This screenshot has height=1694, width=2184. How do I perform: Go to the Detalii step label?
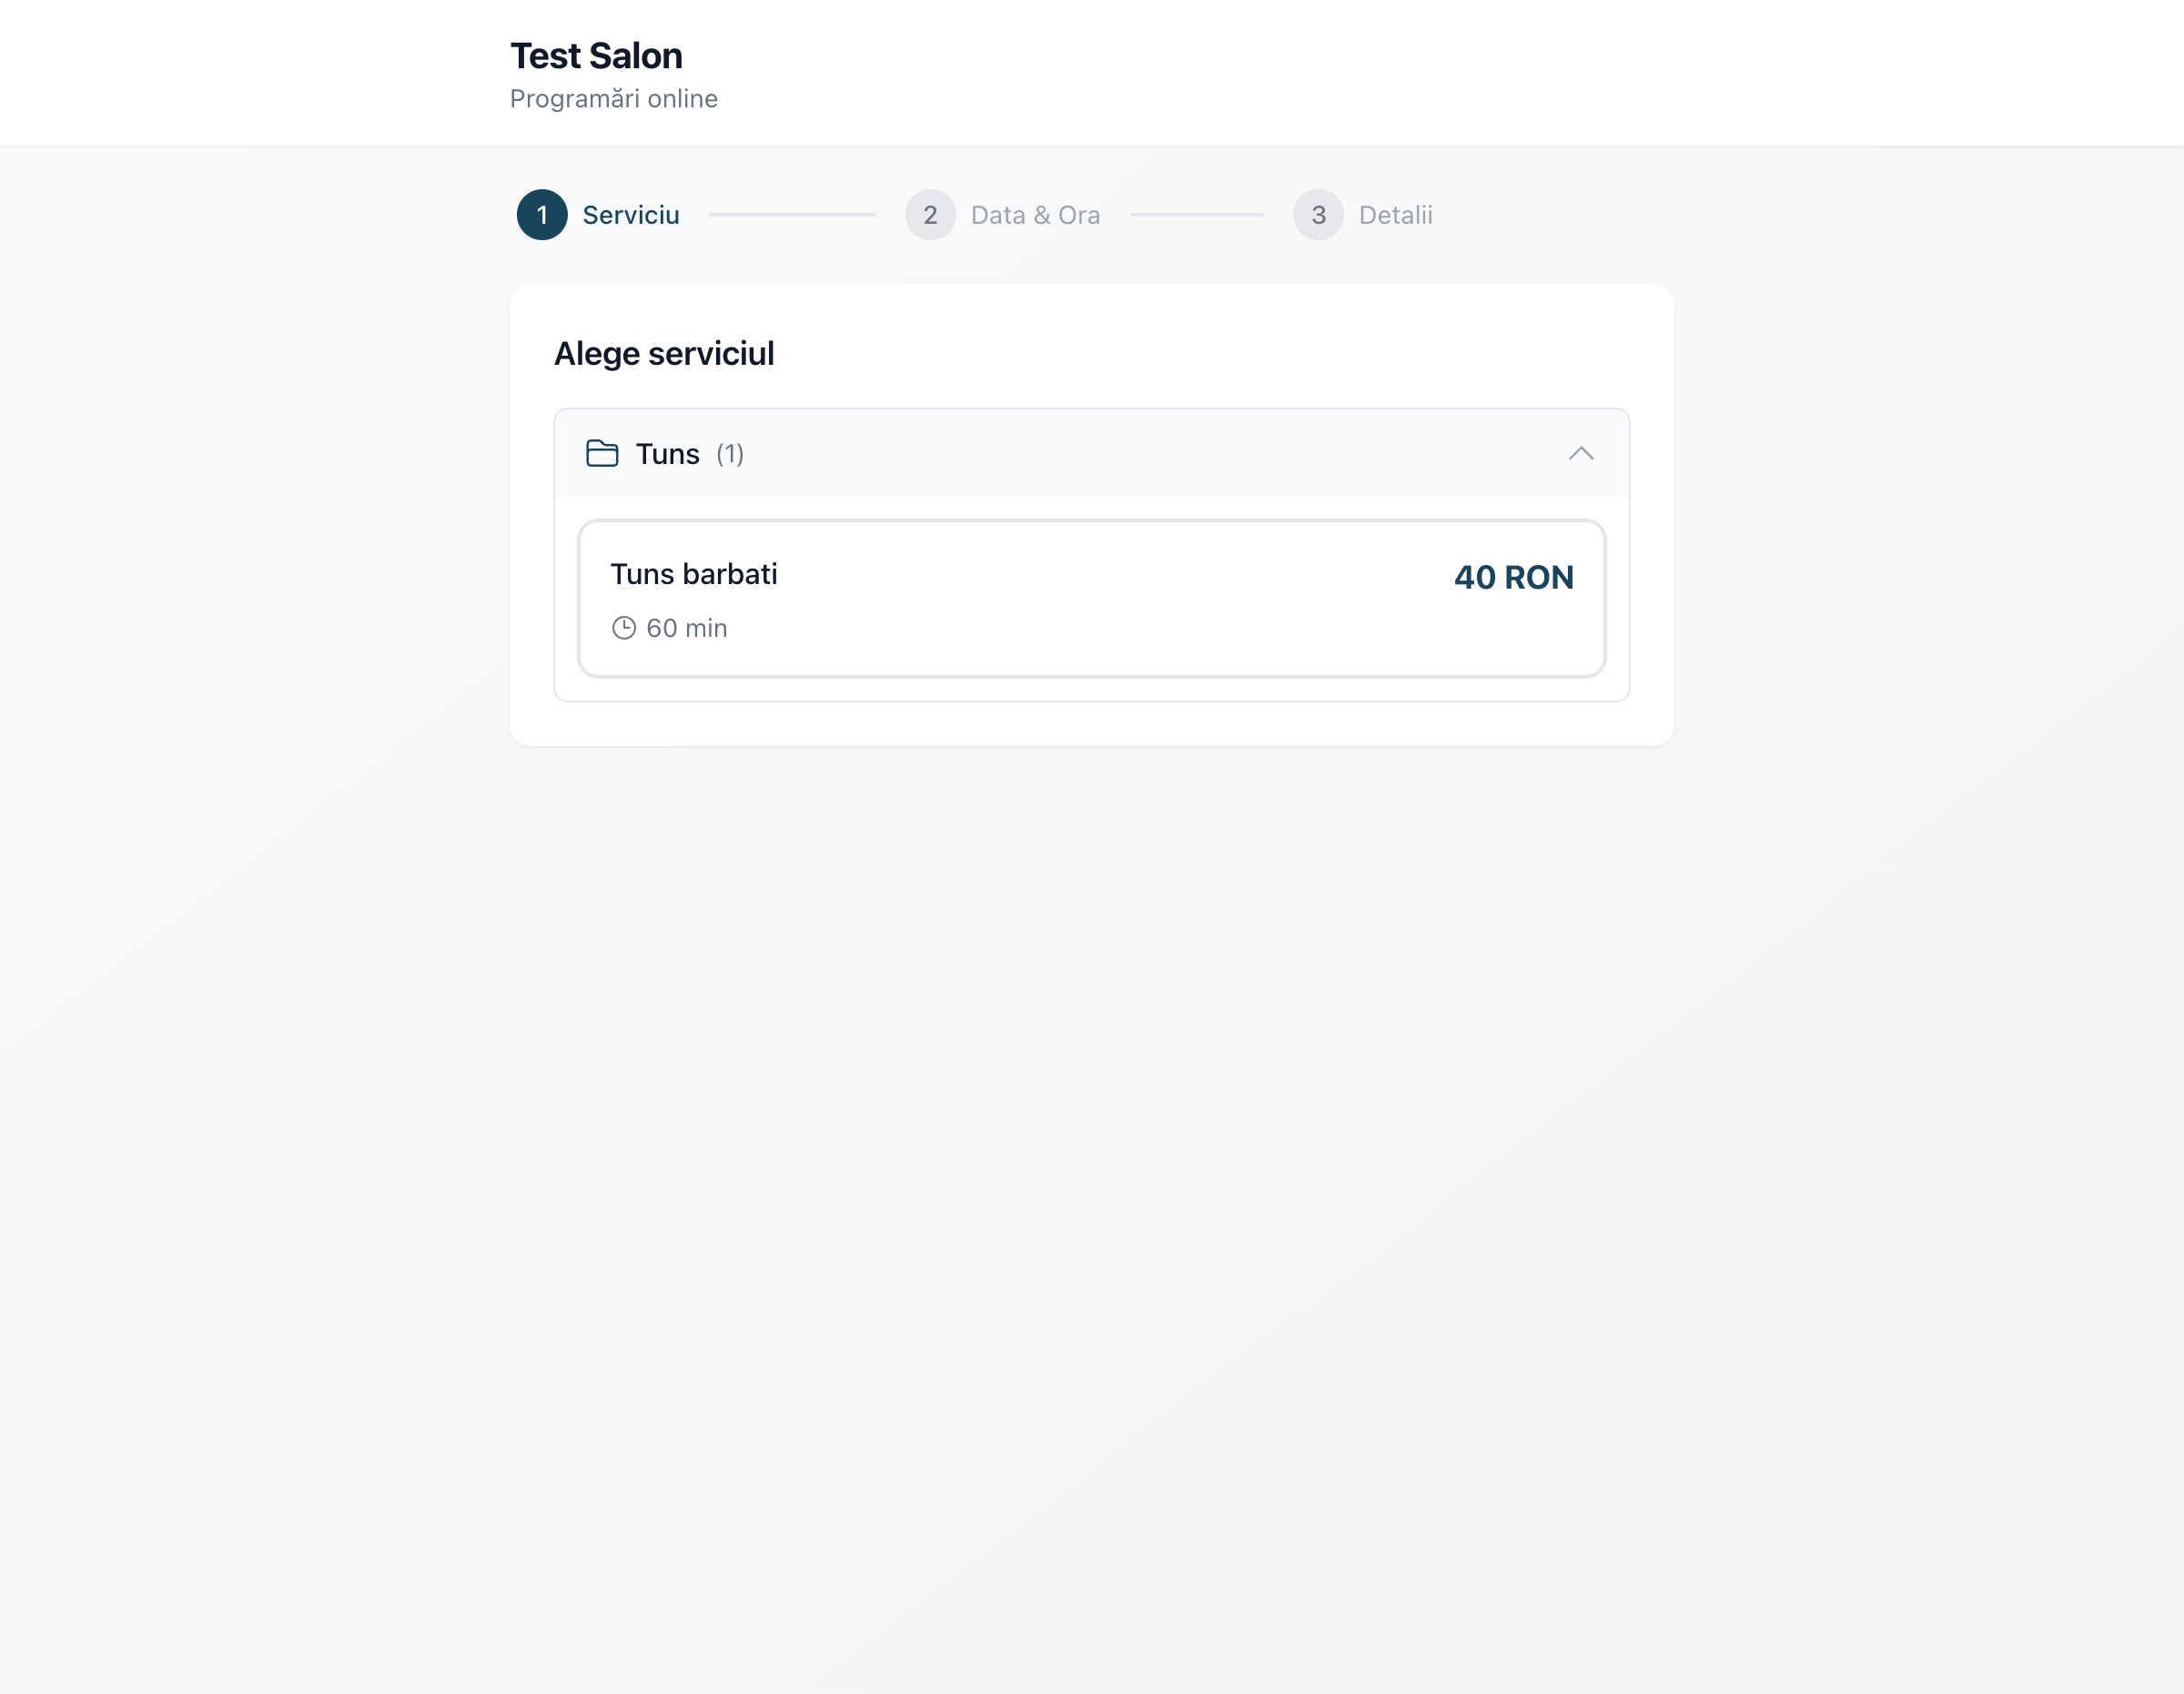[1395, 215]
